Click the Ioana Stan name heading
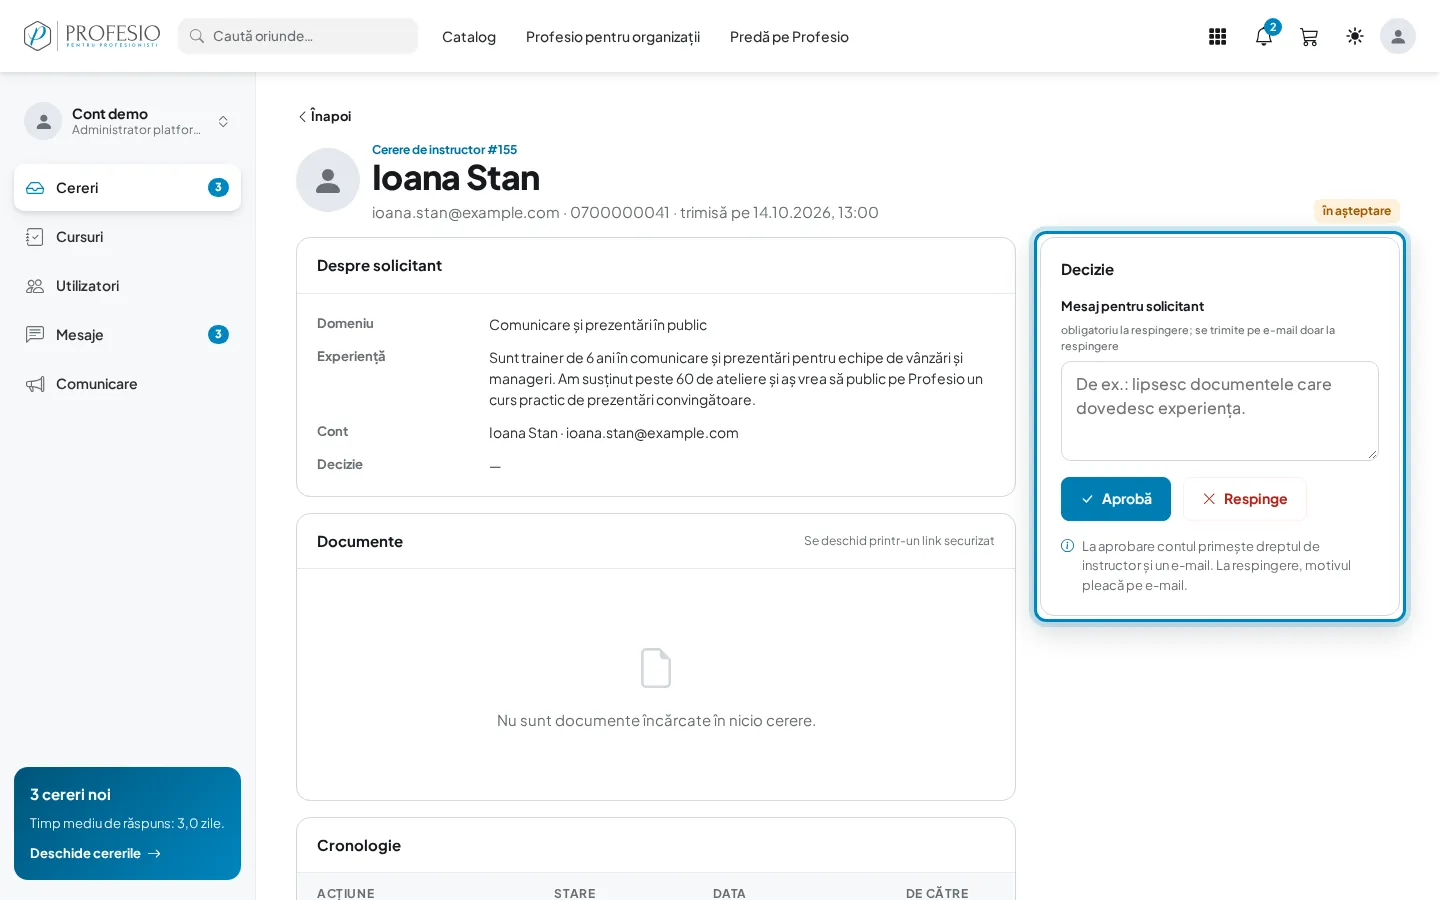1440x900 pixels. pos(456,178)
